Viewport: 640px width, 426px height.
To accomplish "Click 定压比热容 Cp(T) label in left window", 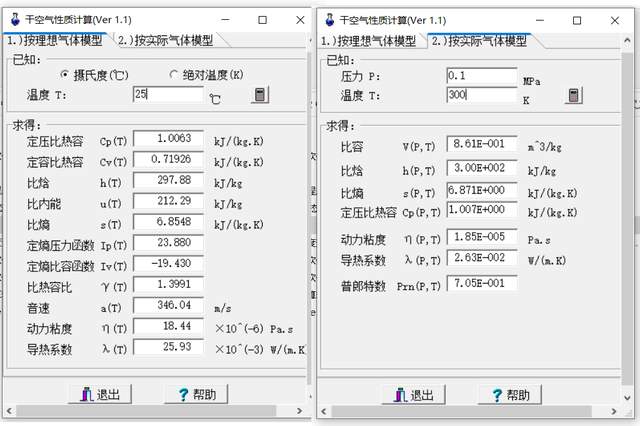I will click(x=77, y=141).
